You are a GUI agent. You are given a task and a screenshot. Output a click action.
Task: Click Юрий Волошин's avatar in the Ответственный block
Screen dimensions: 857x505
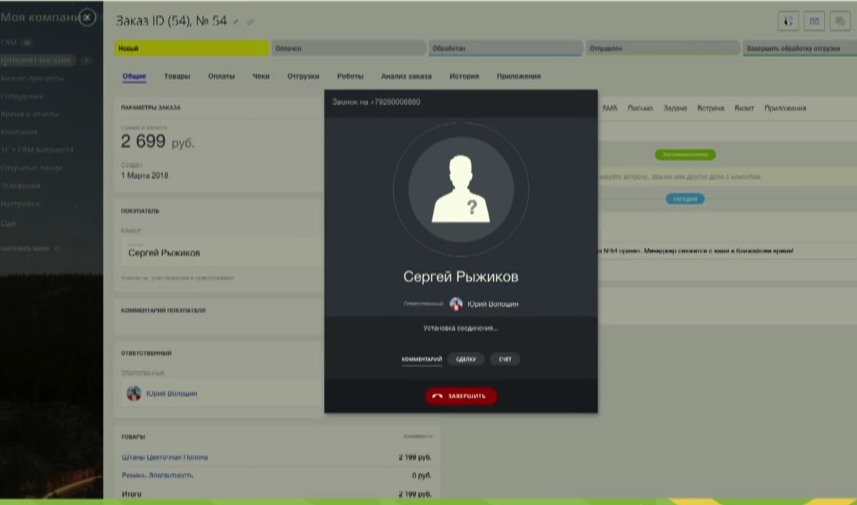point(134,393)
